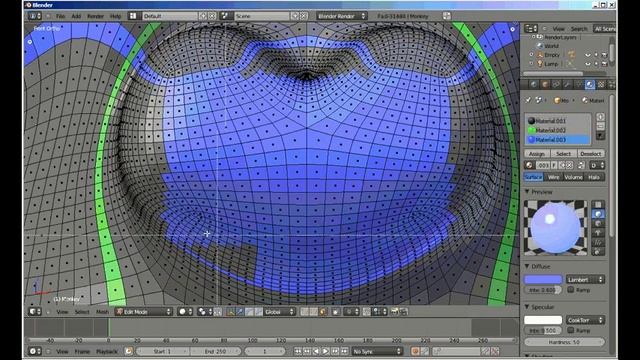Open the Add menu
Screen dimensions: 640x360
point(76,16)
